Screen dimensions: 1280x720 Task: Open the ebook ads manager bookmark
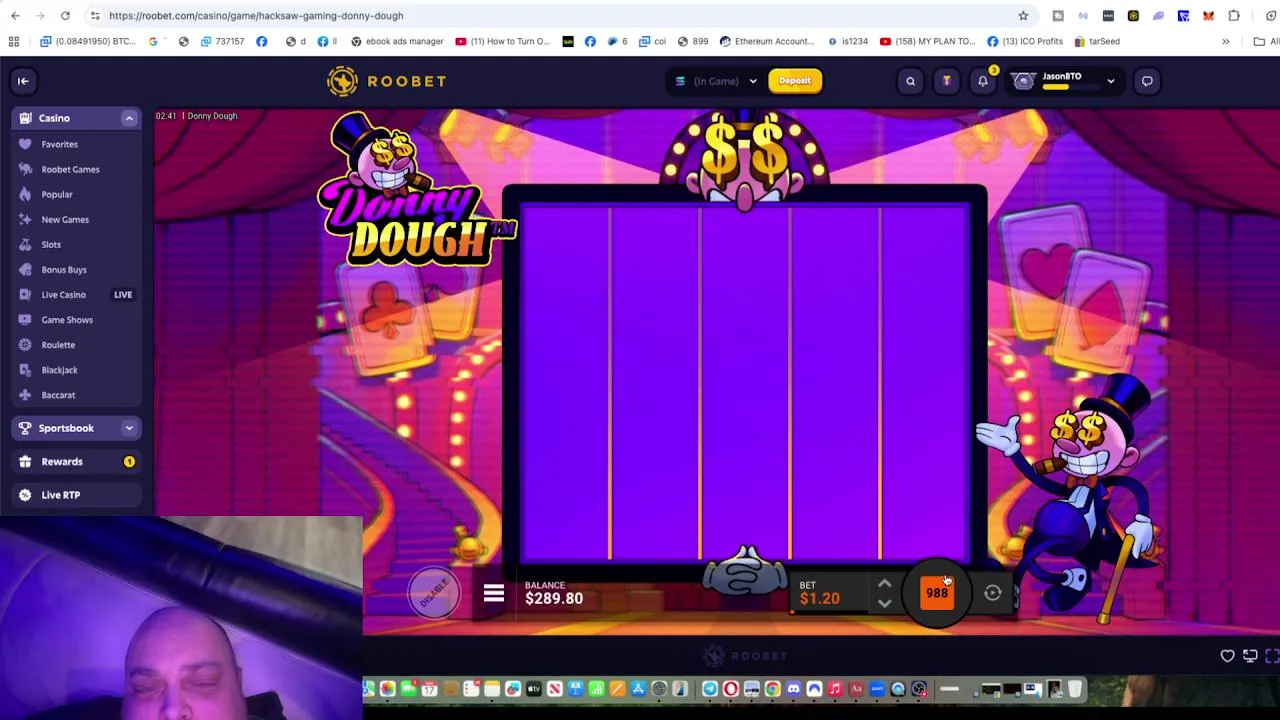(x=397, y=41)
